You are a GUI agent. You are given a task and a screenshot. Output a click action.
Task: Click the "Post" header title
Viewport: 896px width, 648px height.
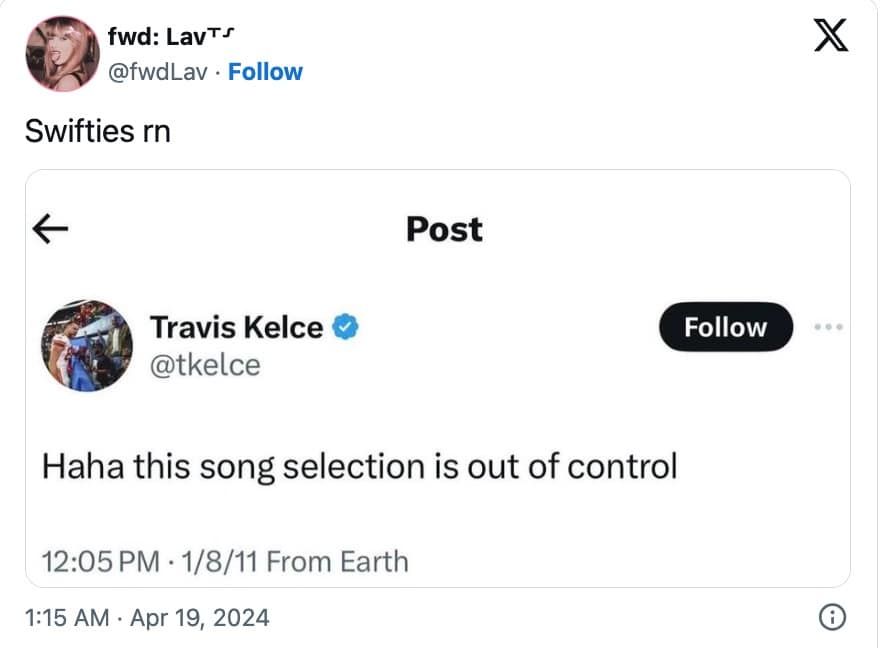(444, 229)
